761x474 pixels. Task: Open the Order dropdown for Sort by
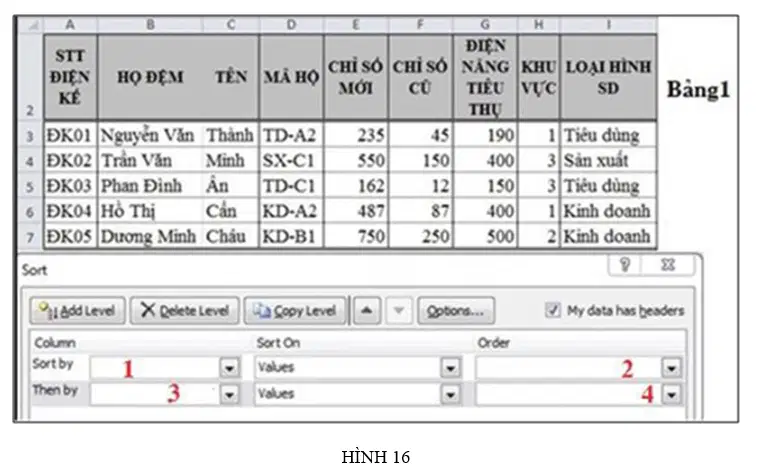coord(672,368)
